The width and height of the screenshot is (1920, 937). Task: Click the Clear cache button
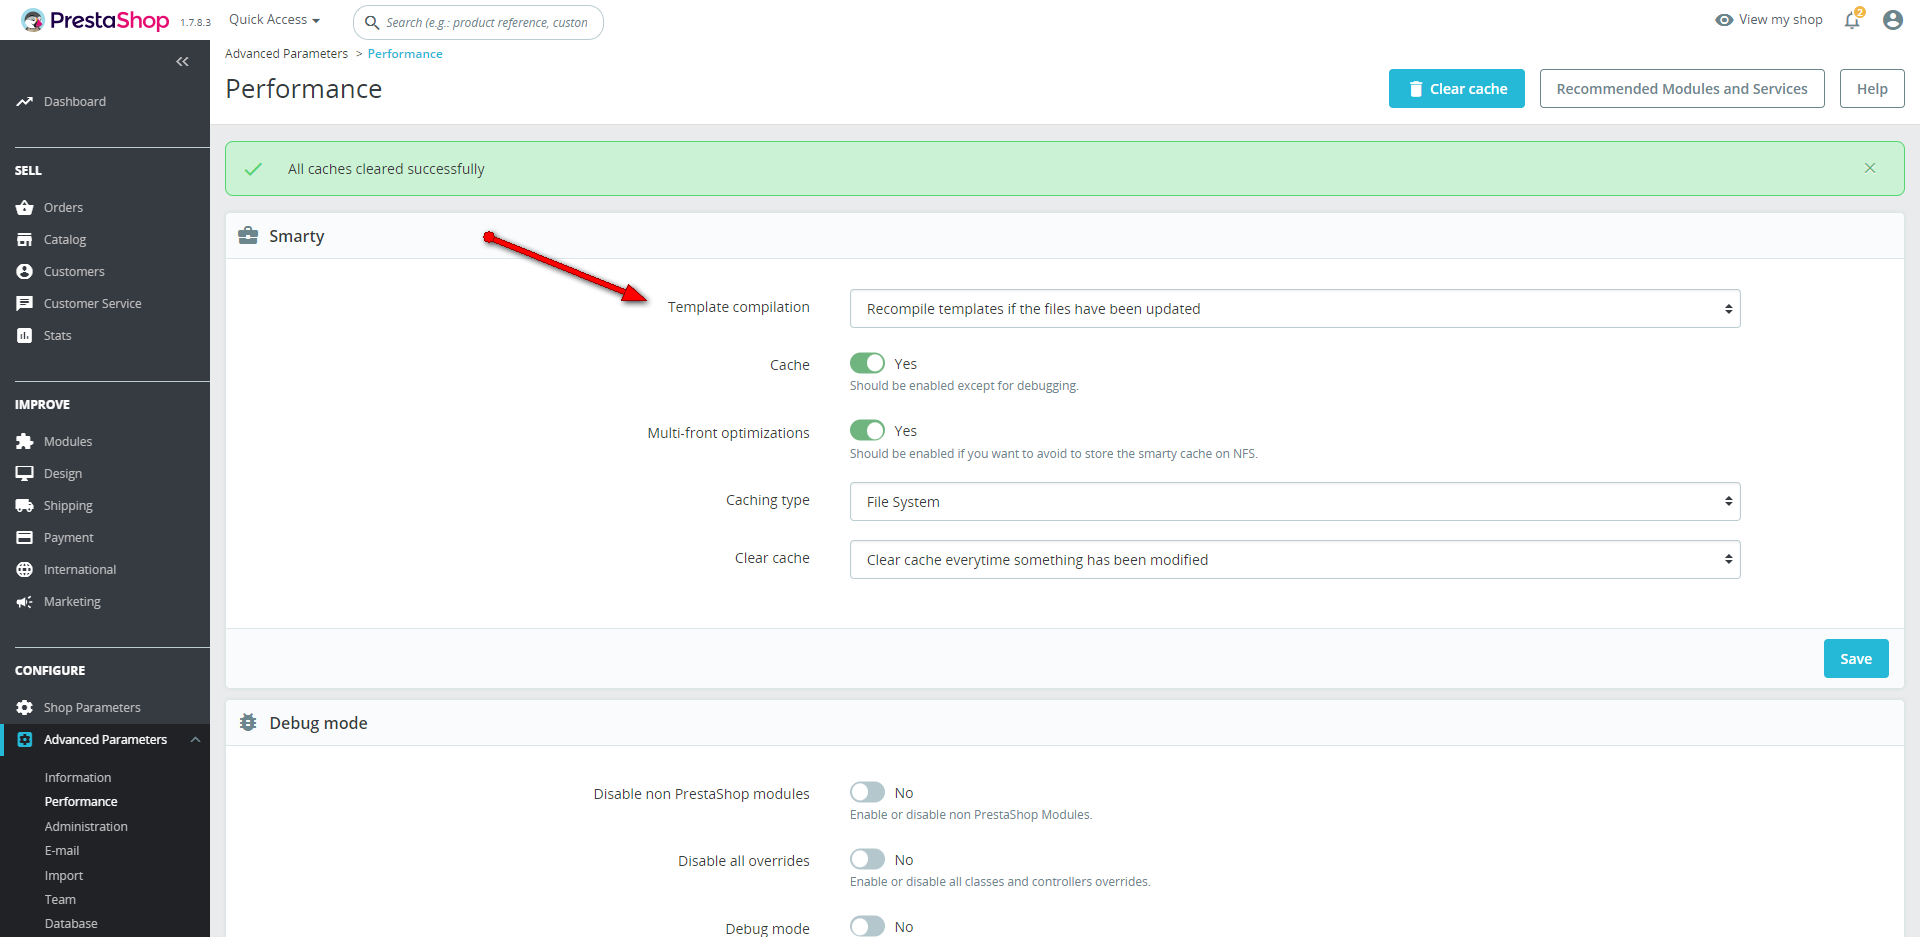pyautogui.click(x=1457, y=89)
